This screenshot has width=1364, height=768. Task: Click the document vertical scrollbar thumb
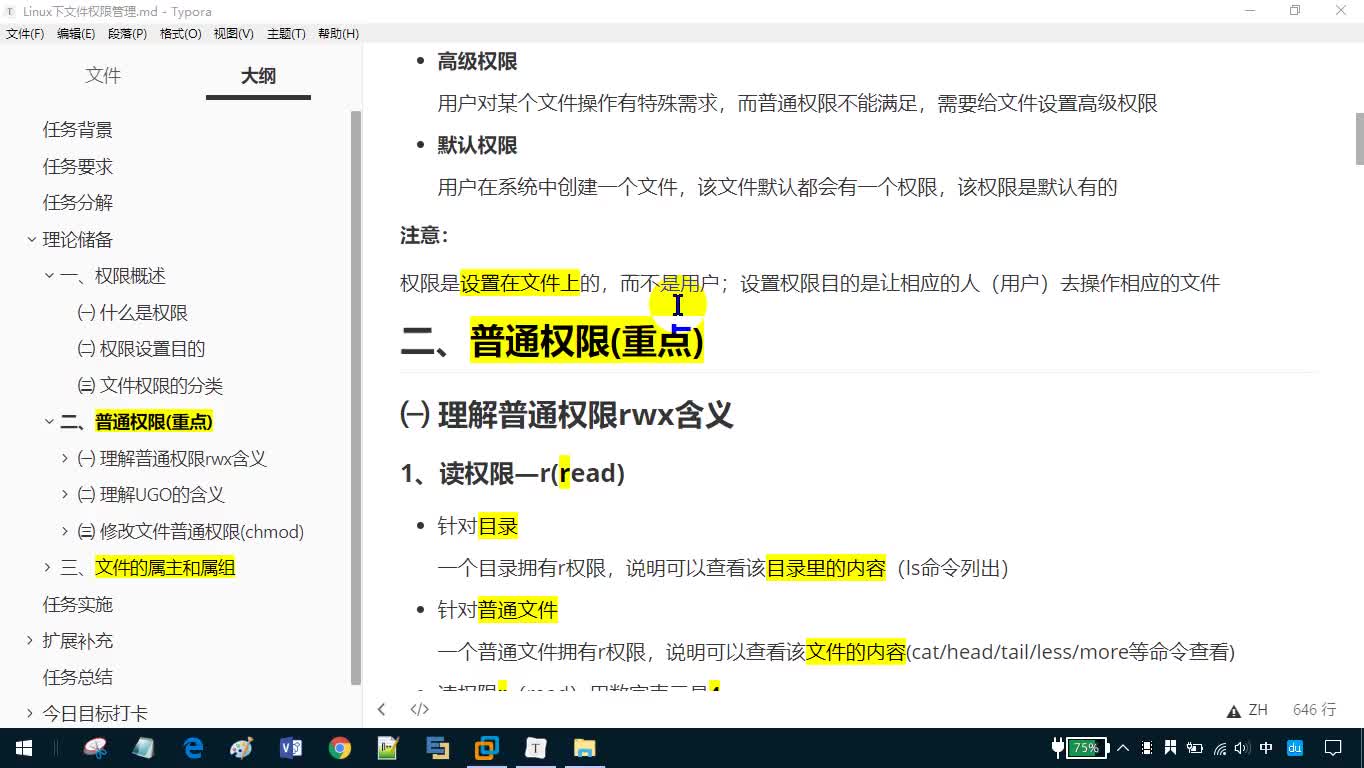click(1359, 139)
